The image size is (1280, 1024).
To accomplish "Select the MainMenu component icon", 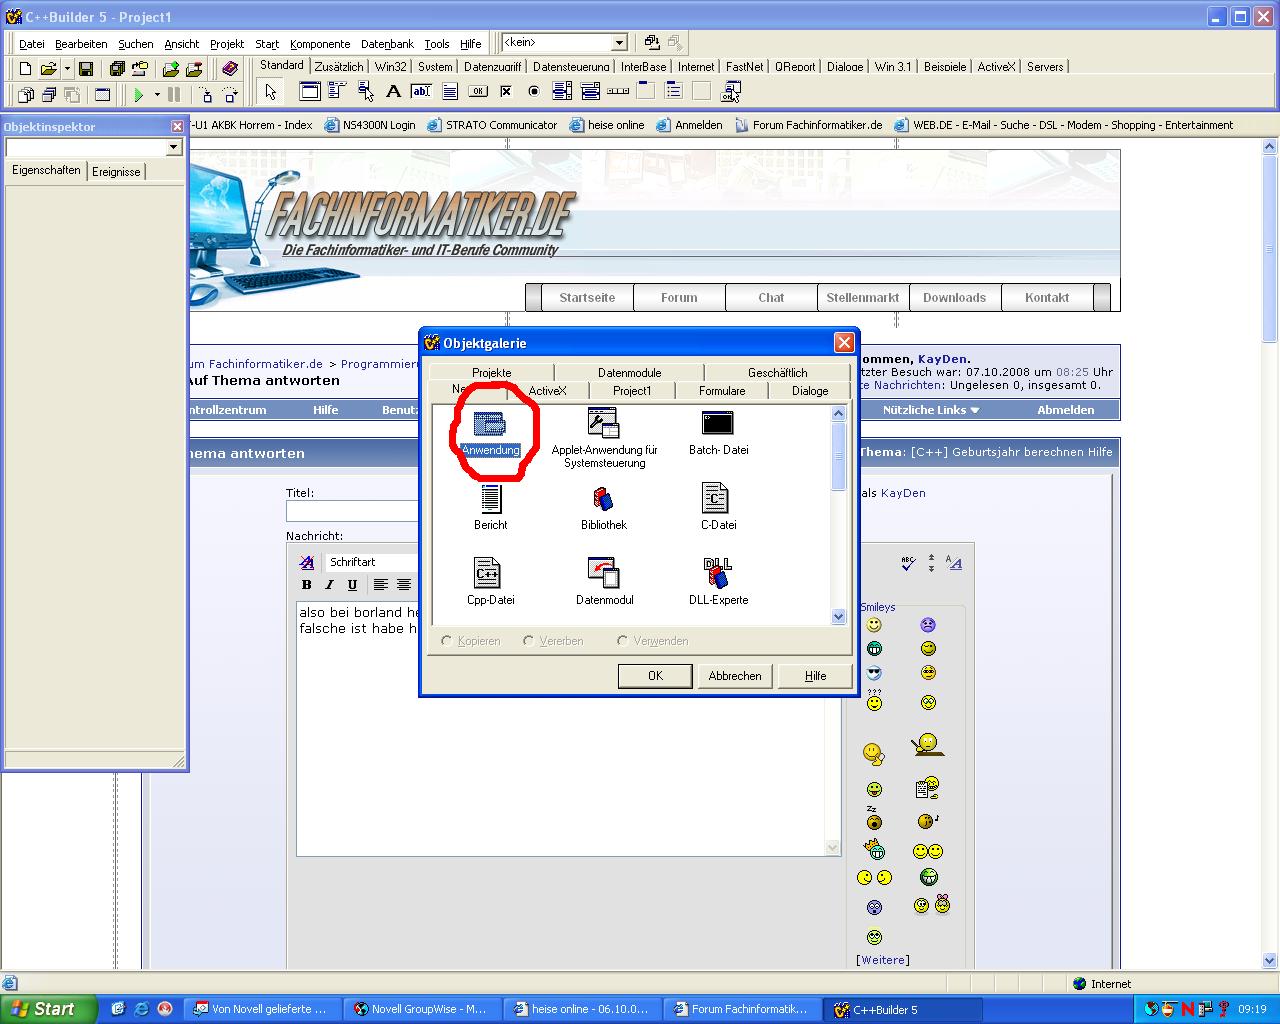I will click(x=338, y=92).
